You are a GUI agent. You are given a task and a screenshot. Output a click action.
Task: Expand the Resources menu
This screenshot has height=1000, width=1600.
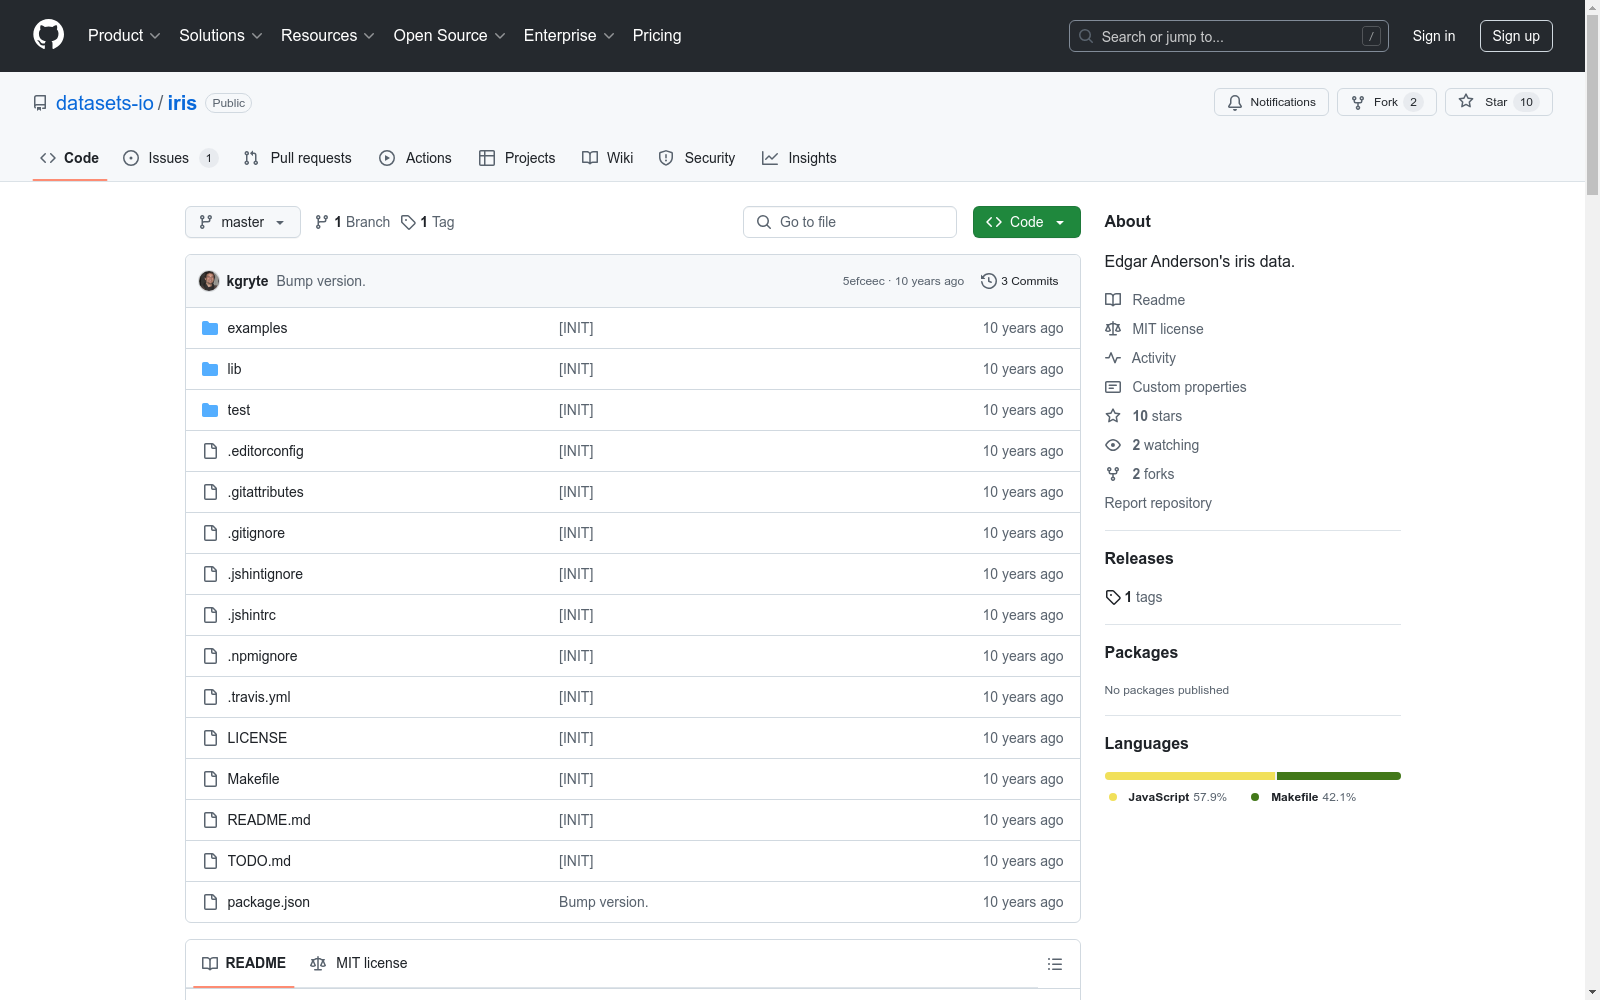point(328,36)
